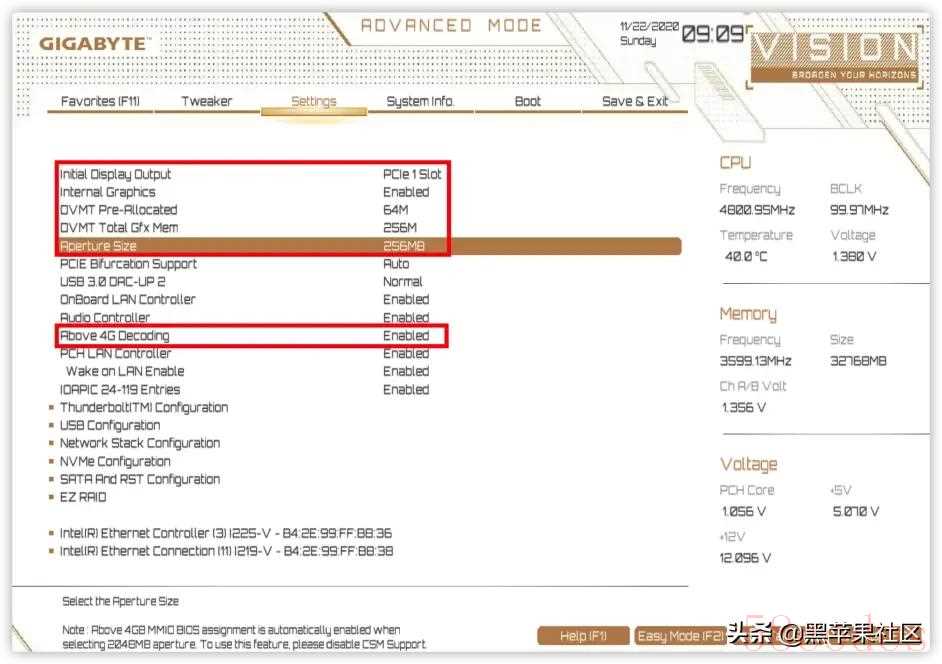942x664 pixels.
Task: Go to the Boot tab
Action: click(527, 101)
